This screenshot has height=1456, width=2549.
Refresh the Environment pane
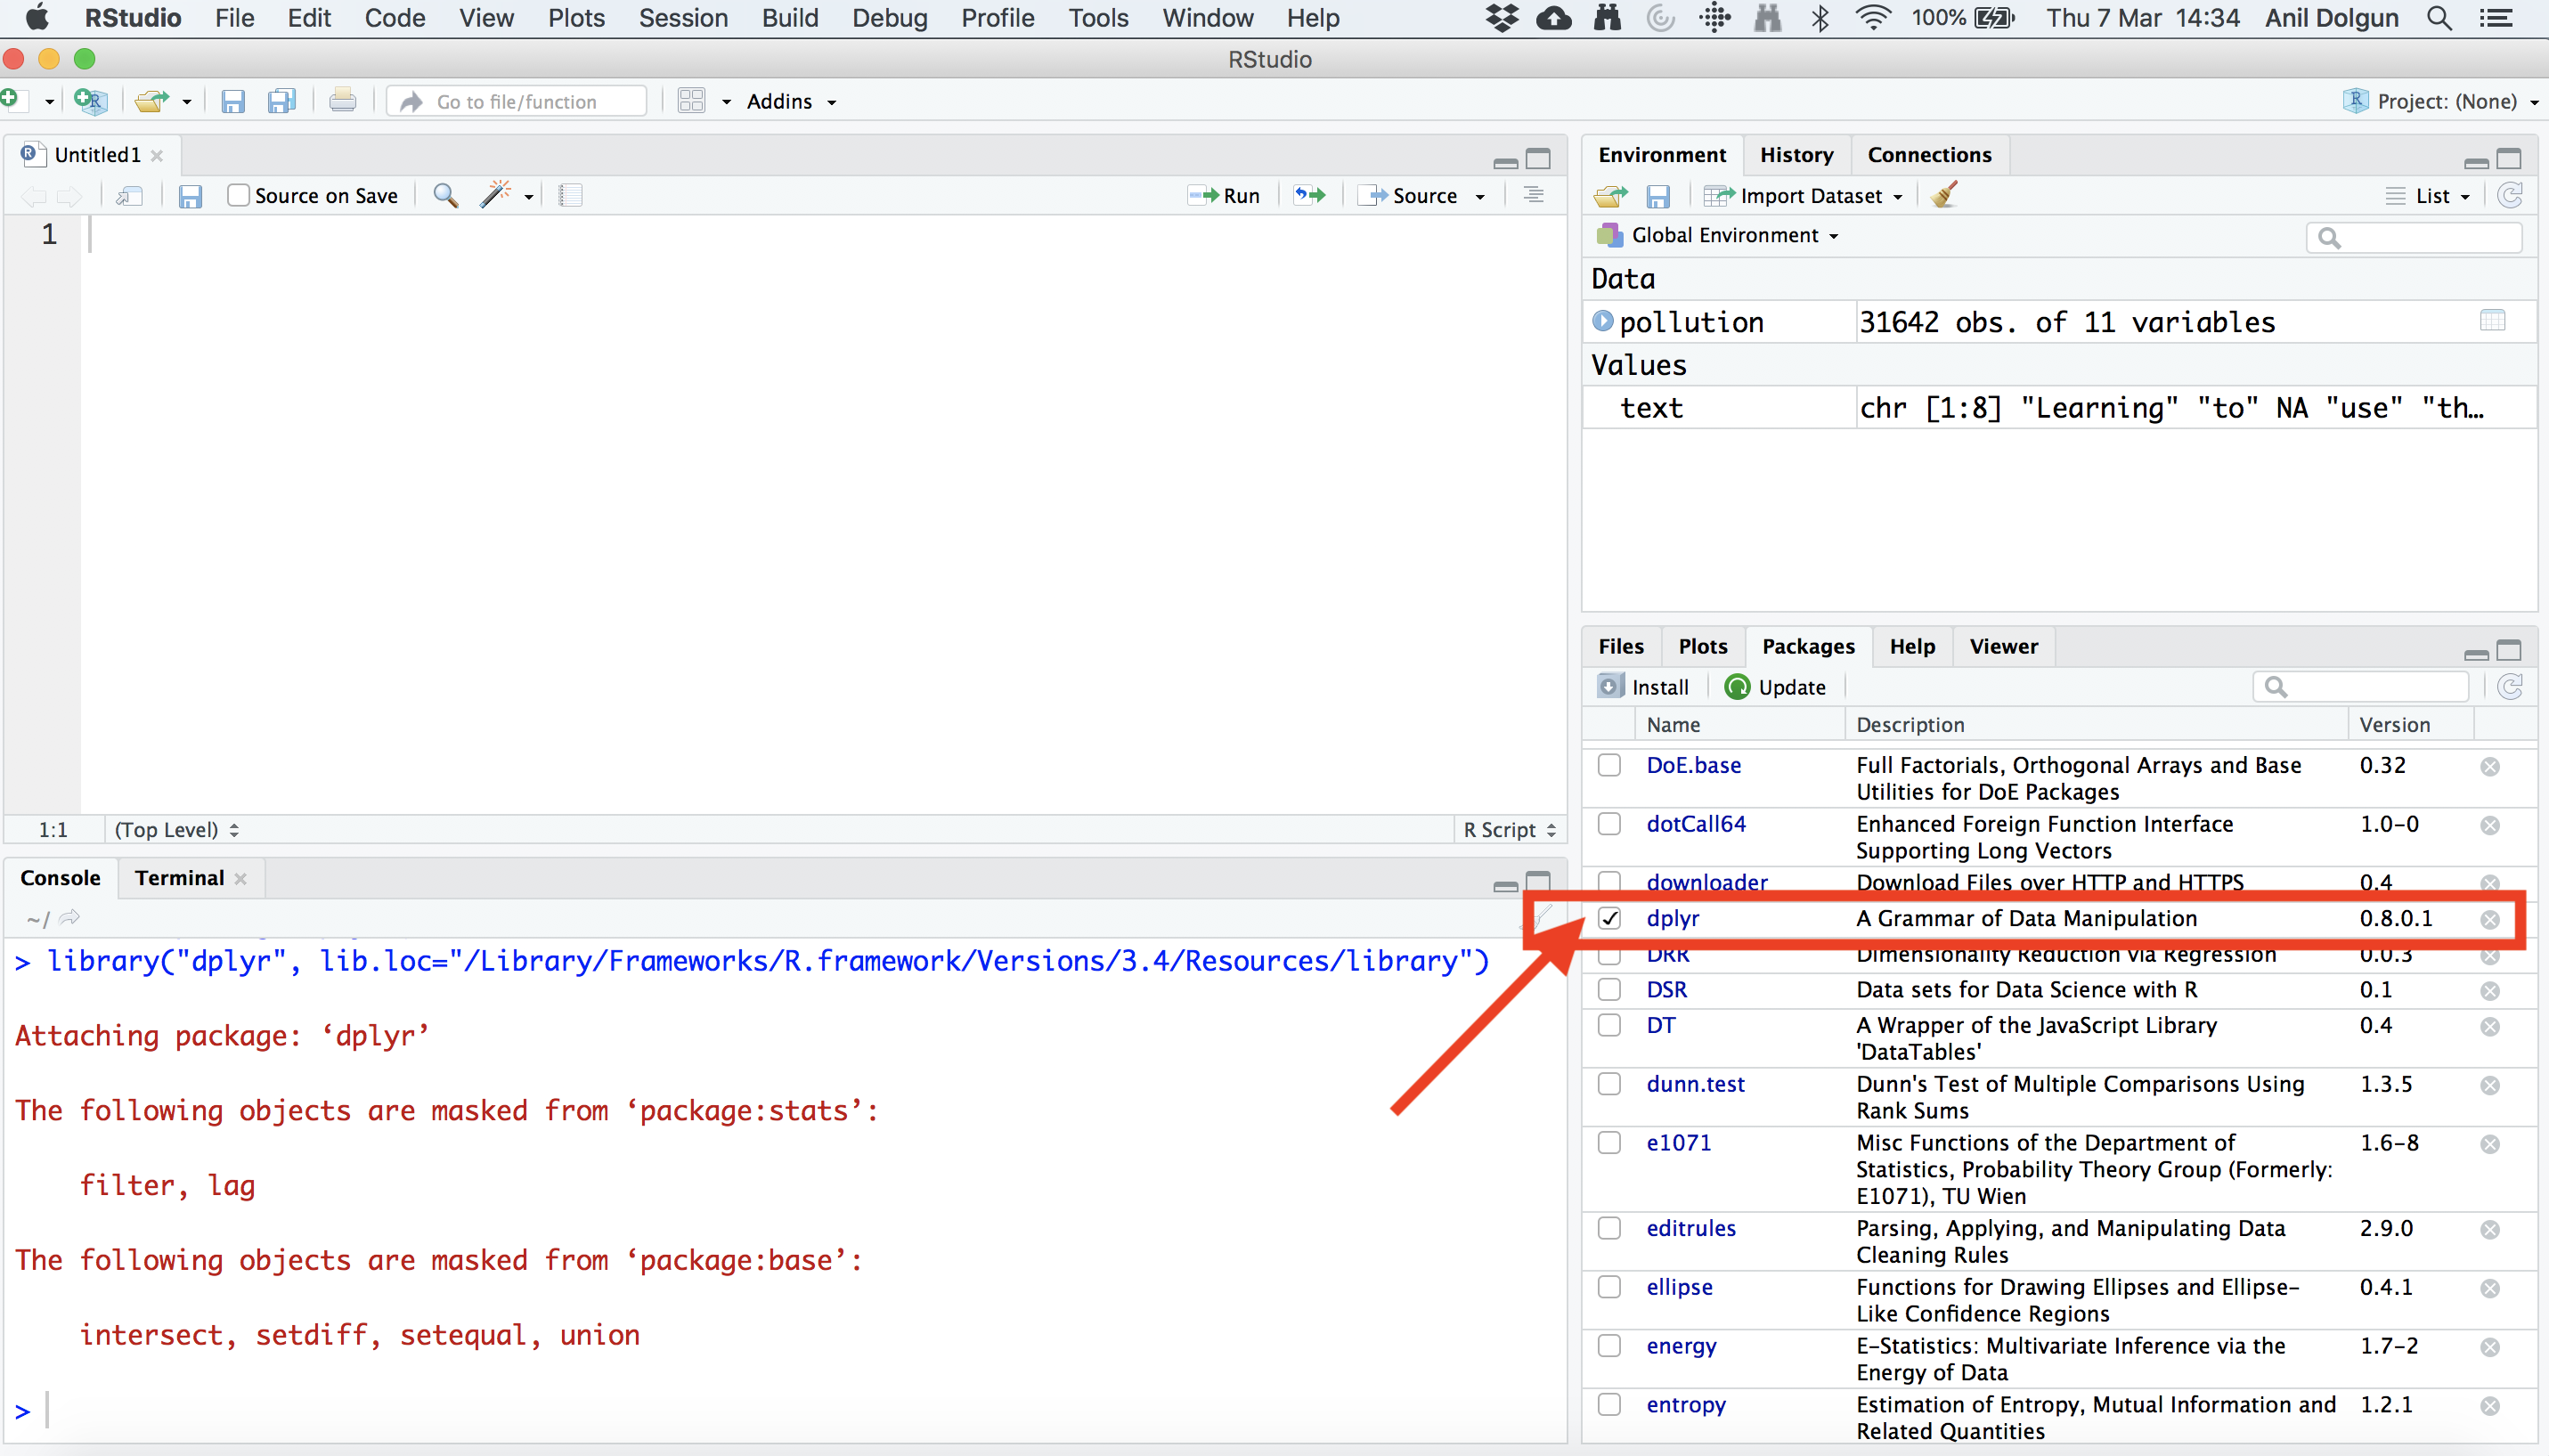(x=2510, y=195)
